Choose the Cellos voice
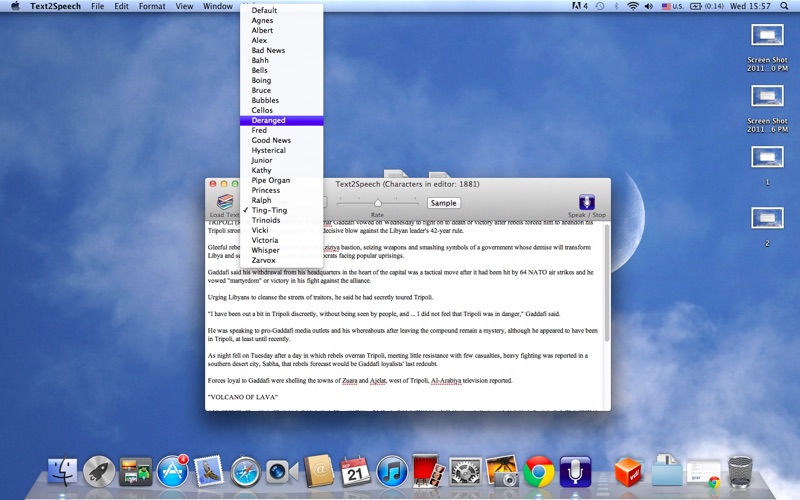 tap(282, 110)
